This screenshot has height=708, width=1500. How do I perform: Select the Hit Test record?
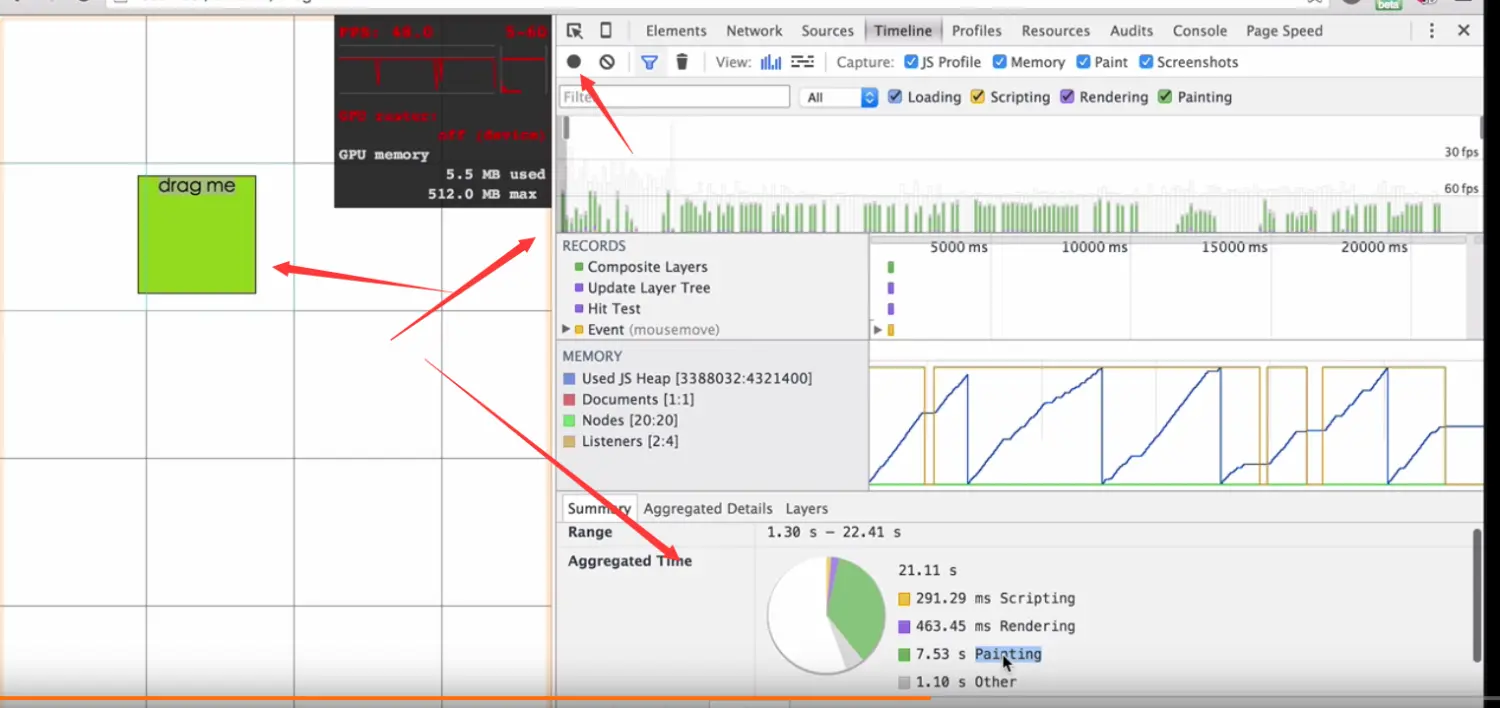click(x=614, y=309)
